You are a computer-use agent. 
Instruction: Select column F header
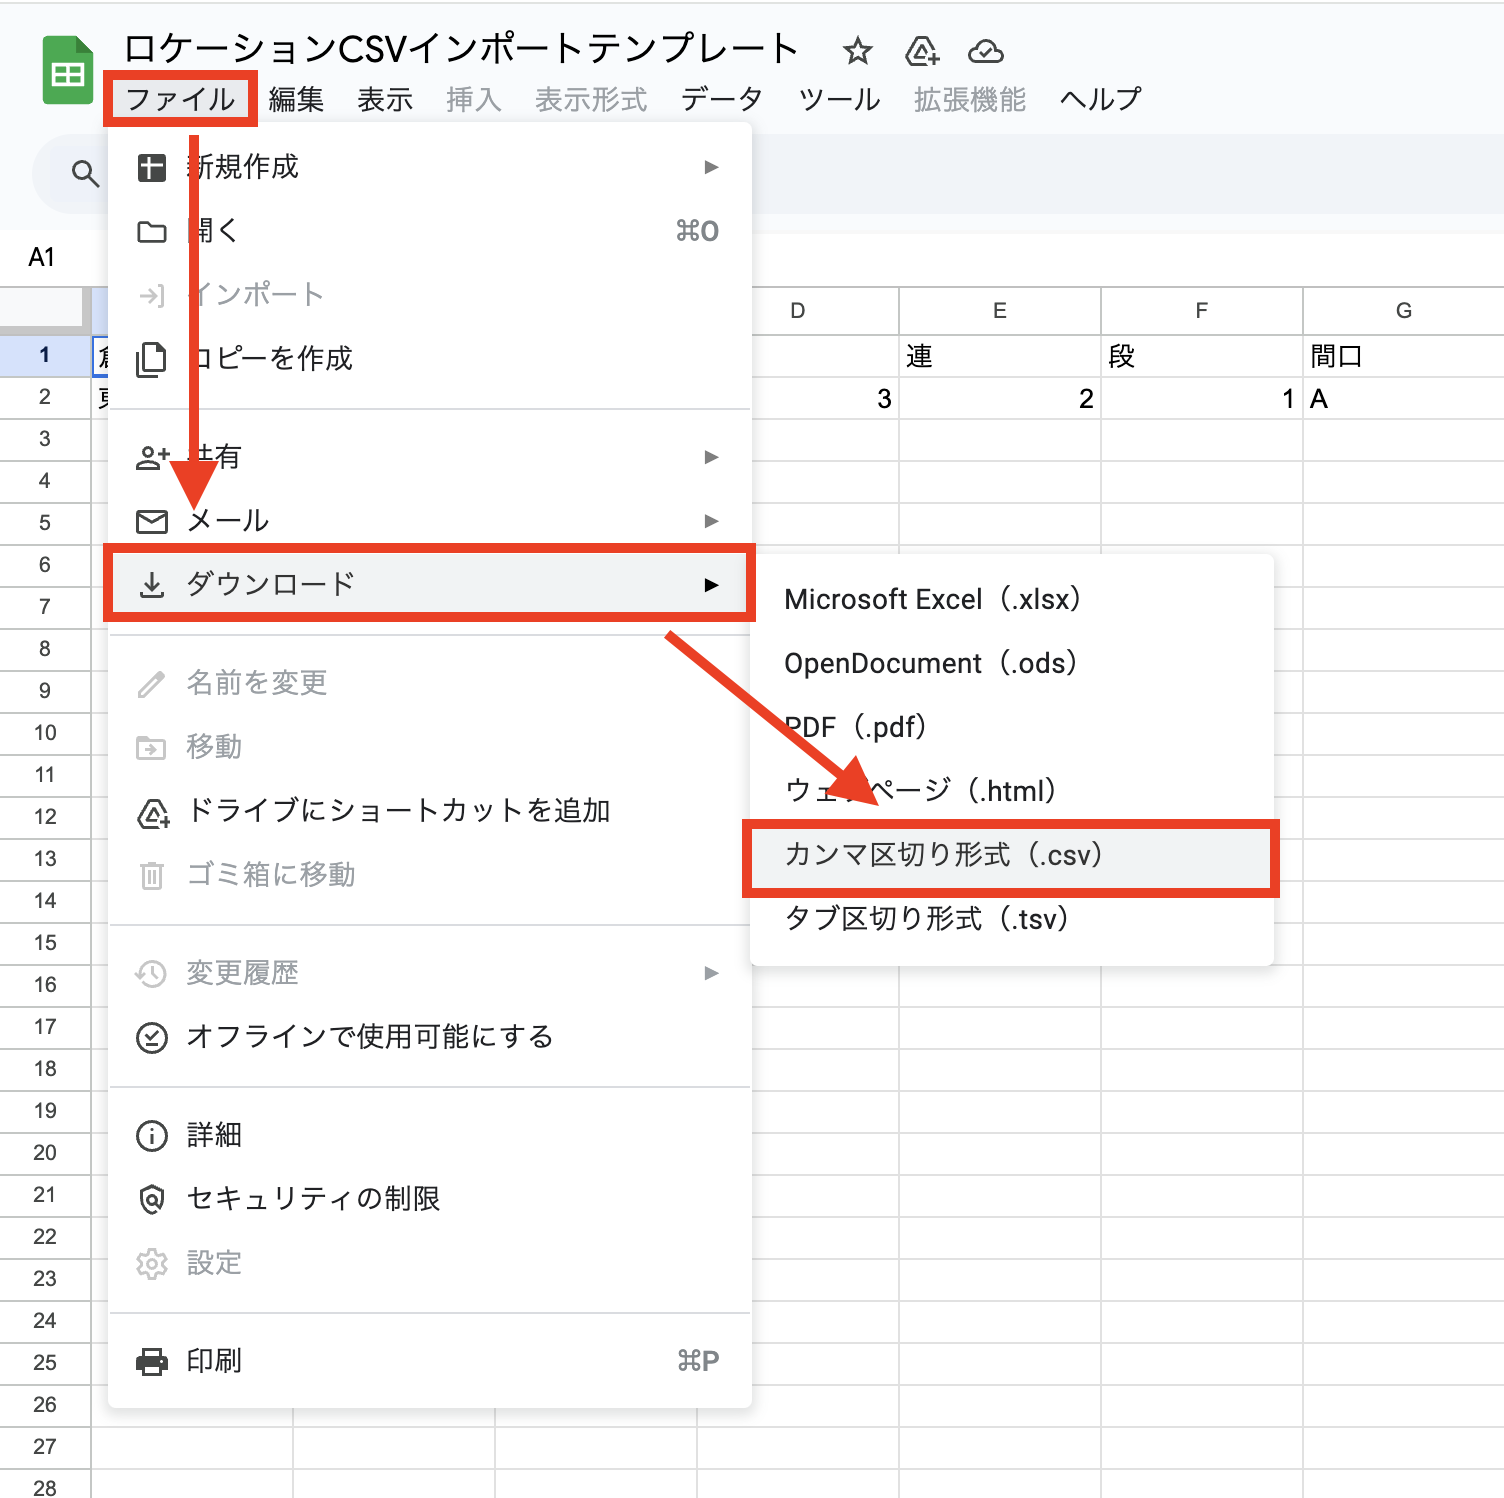point(1201,311)
